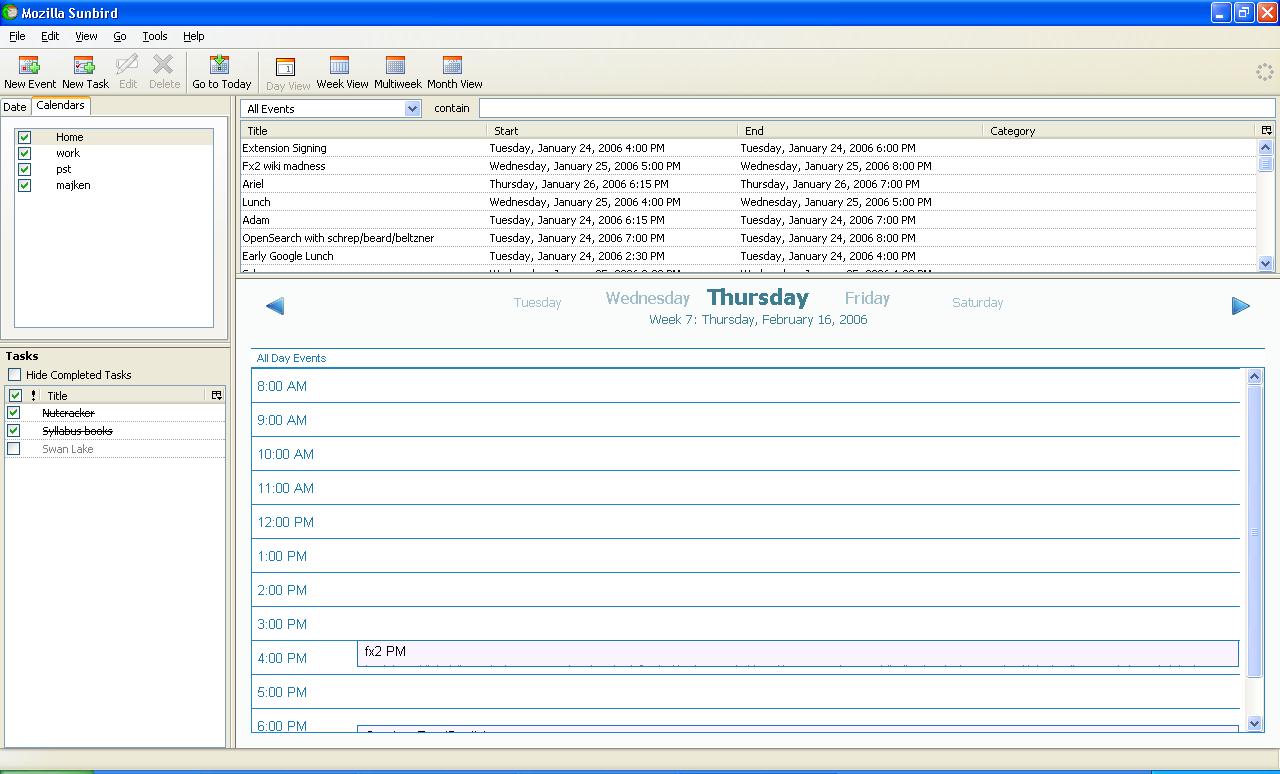Open the task list column picker
Image resolution: width=1280 pixels, height=774 pixels.
(216, 395)
